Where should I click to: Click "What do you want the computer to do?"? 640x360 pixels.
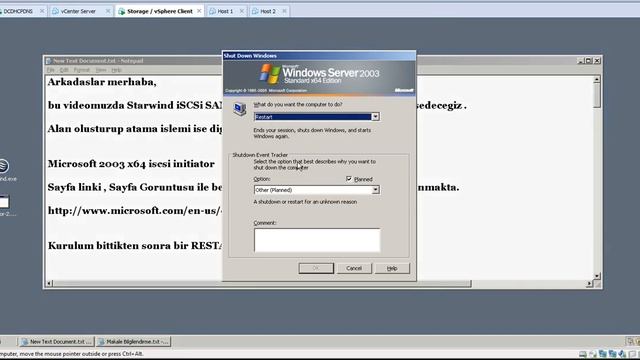pos(298,104)
